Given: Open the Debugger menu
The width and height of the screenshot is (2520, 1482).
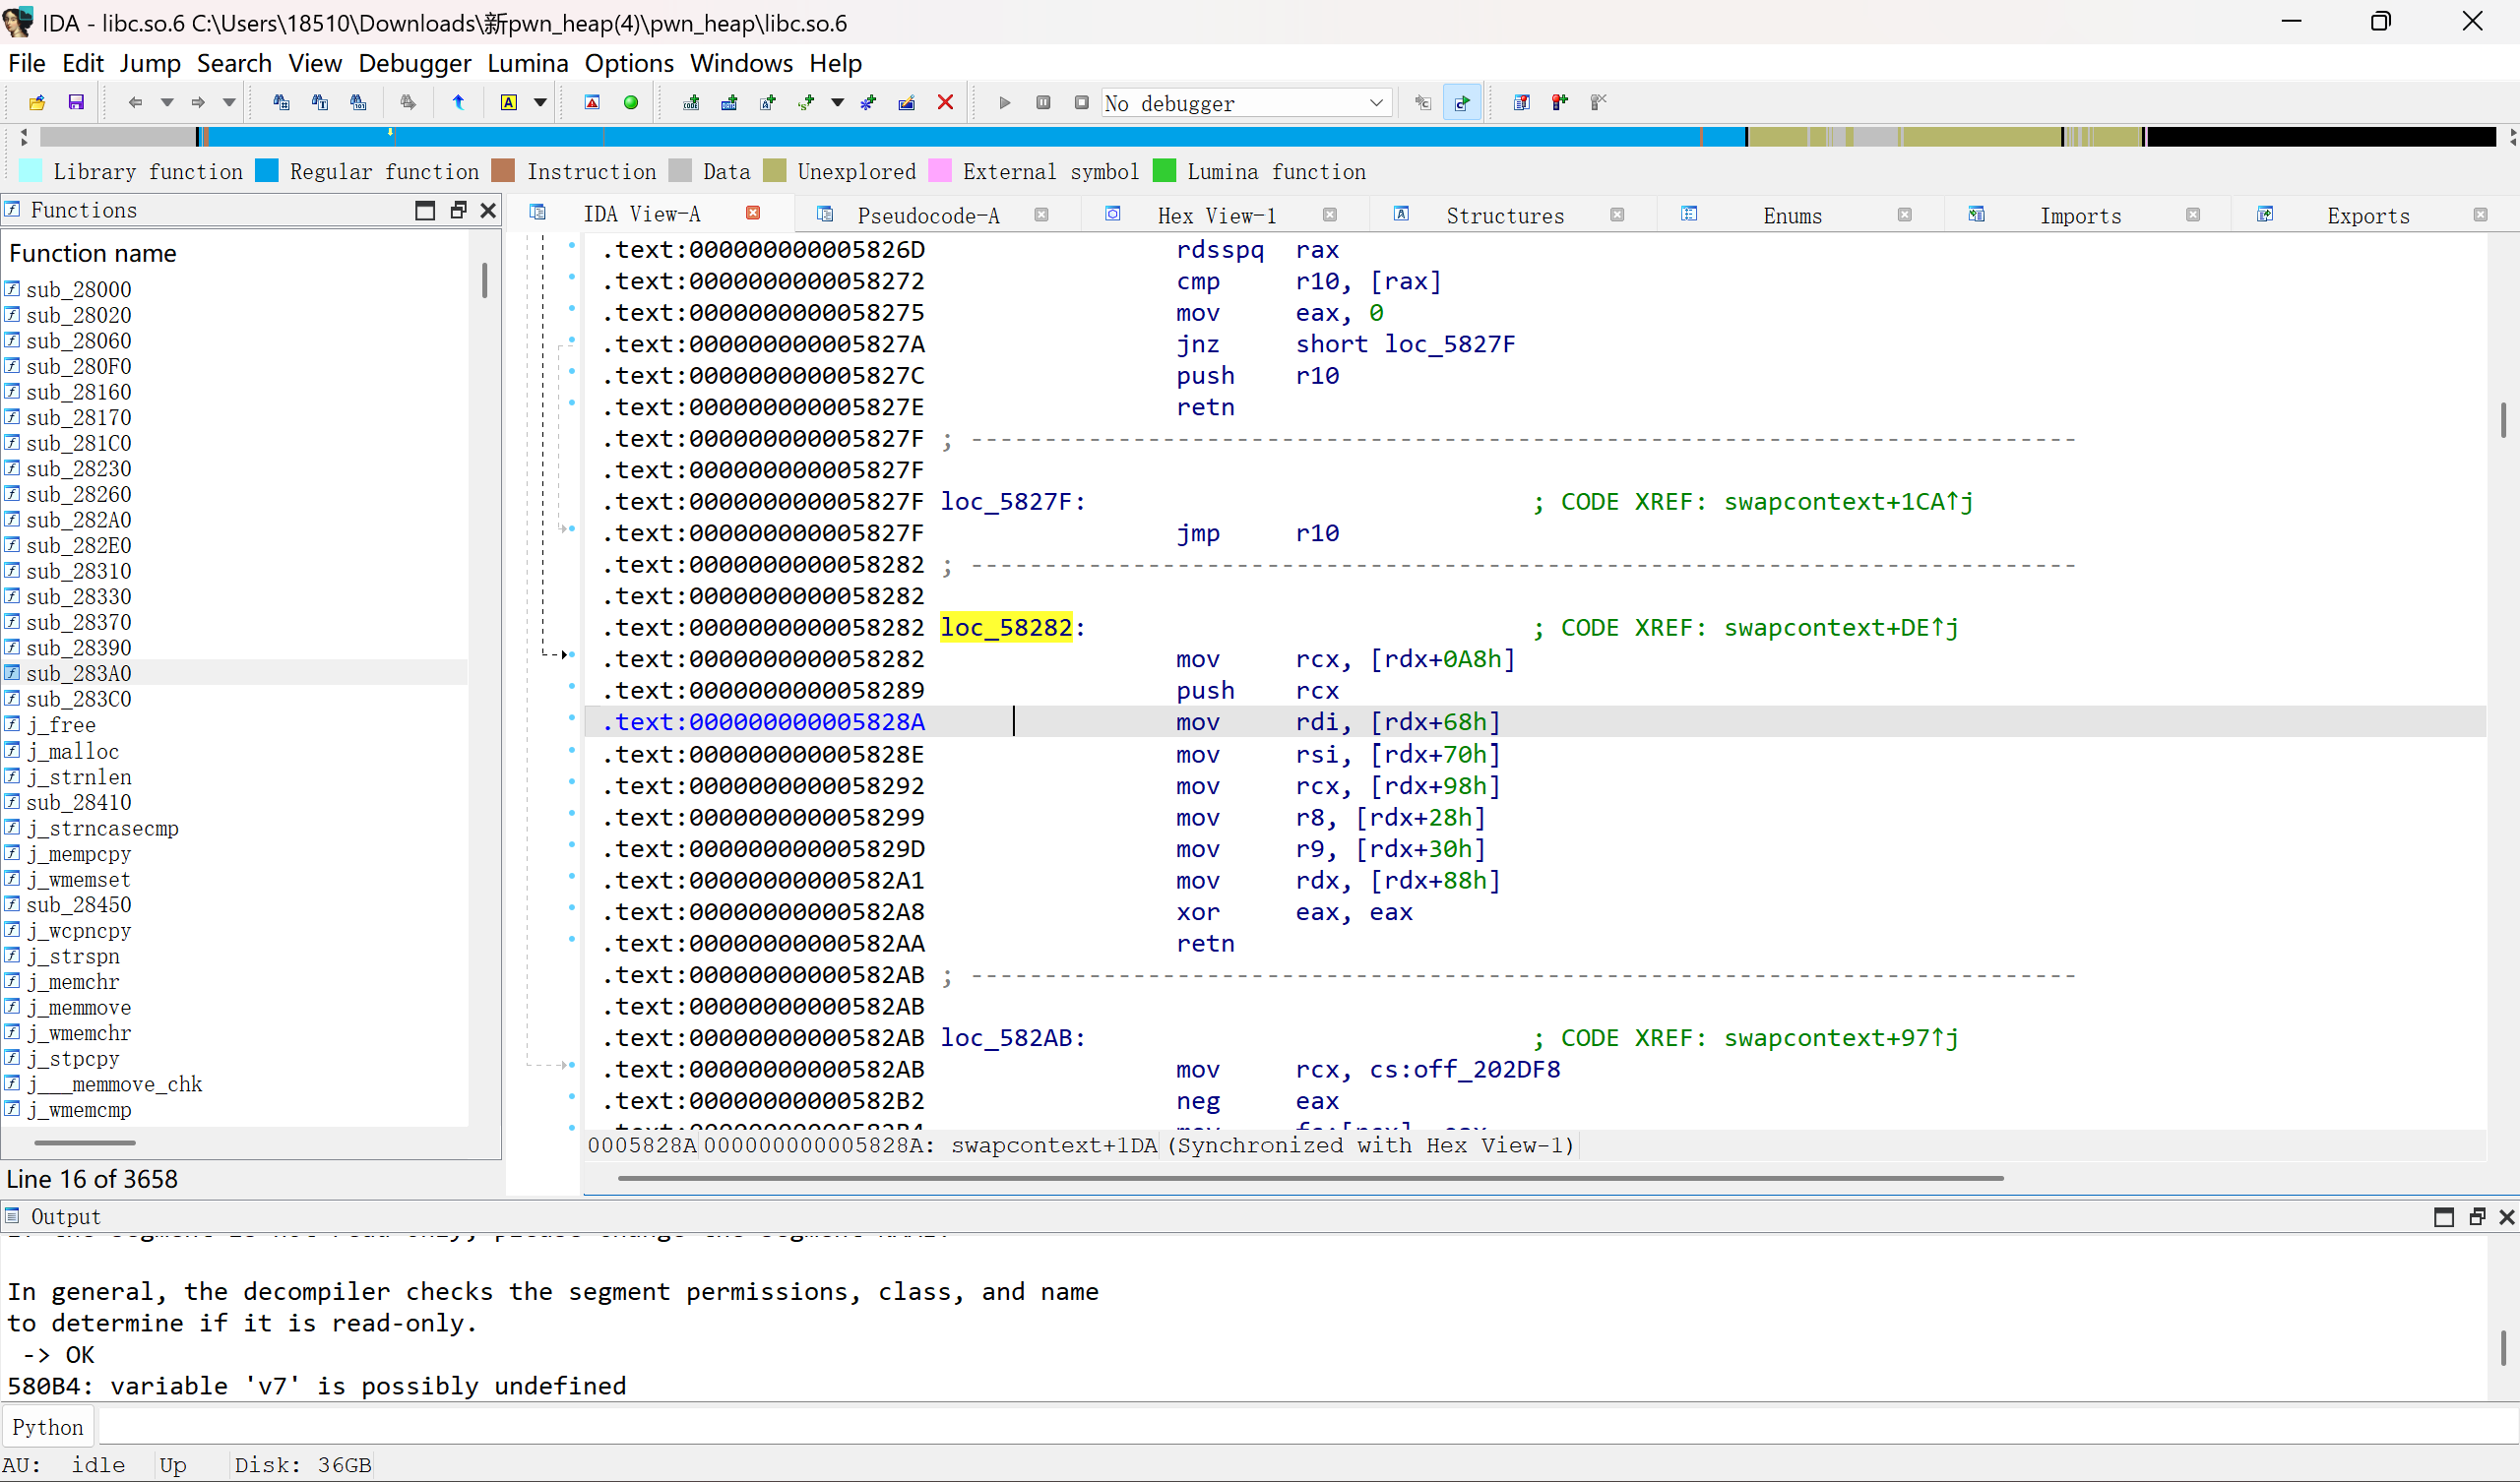Looking at the screenshot, I should [x=414, y=63].
